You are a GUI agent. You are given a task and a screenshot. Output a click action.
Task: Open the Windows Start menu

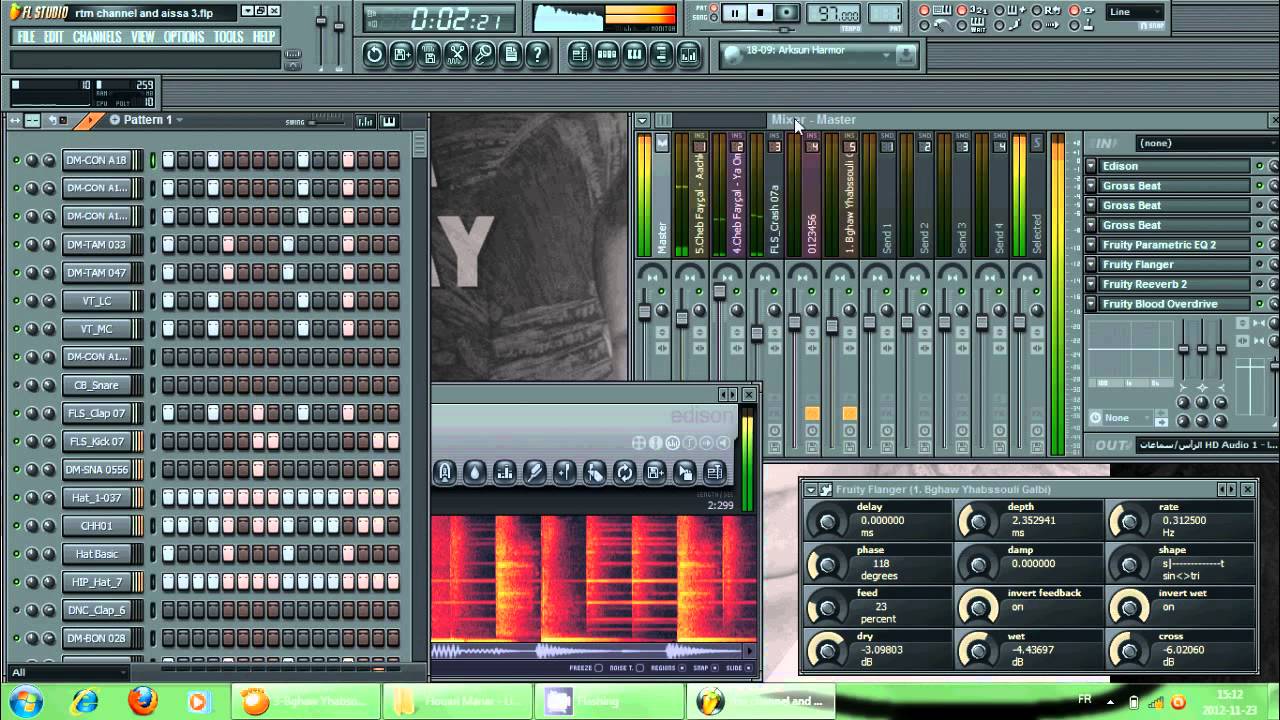coord(27,700)
